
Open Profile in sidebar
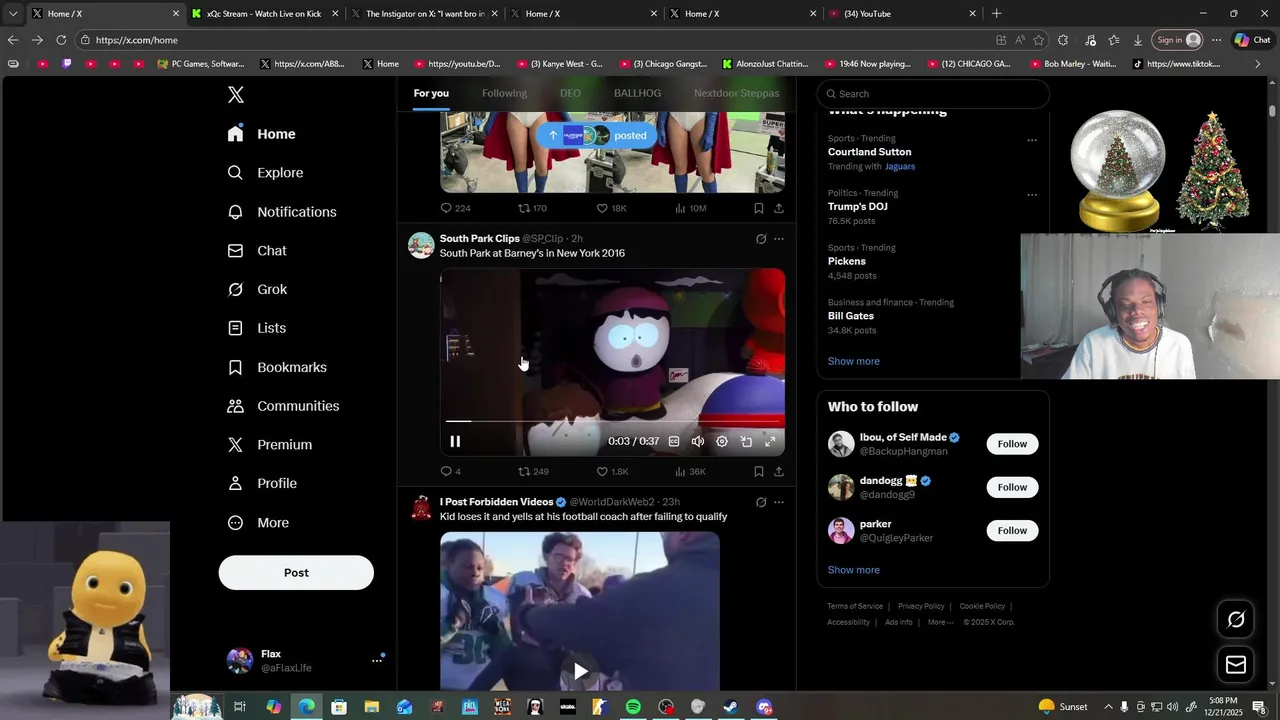262,483
